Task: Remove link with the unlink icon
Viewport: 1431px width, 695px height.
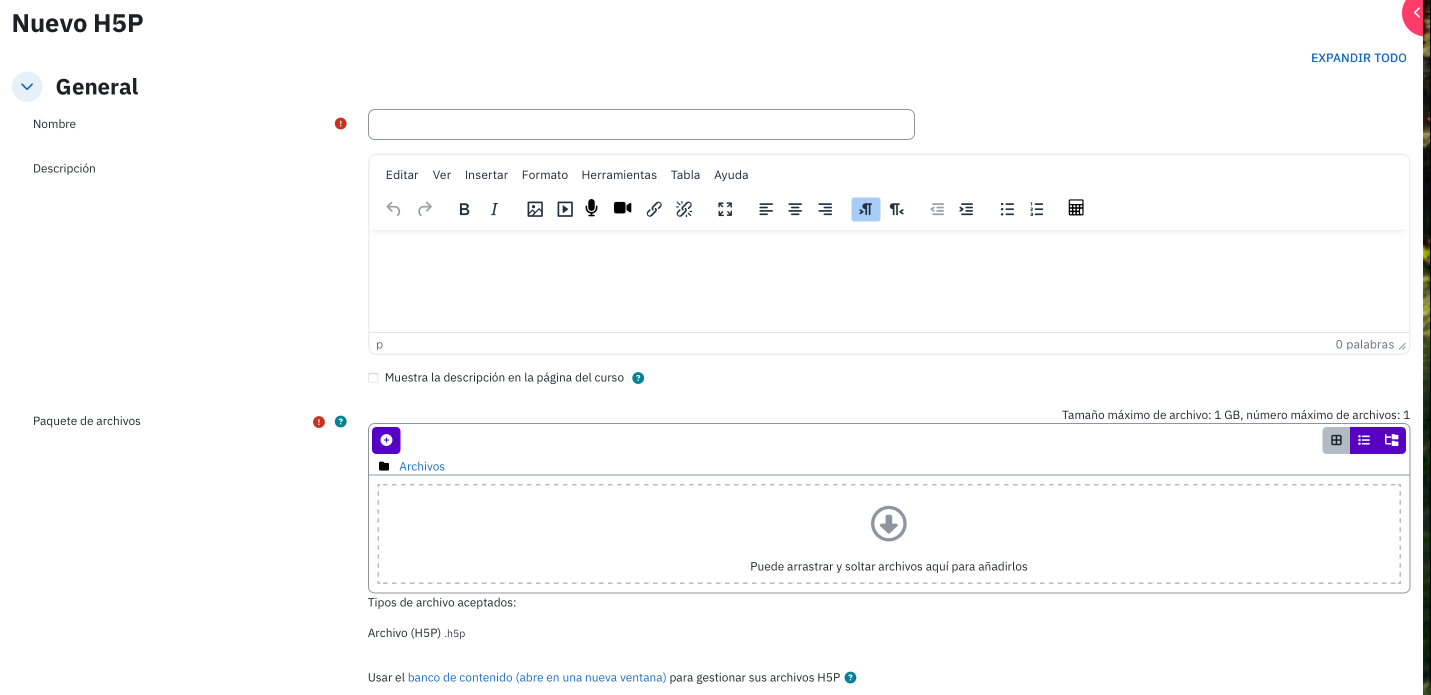Action: coord(684,209)
